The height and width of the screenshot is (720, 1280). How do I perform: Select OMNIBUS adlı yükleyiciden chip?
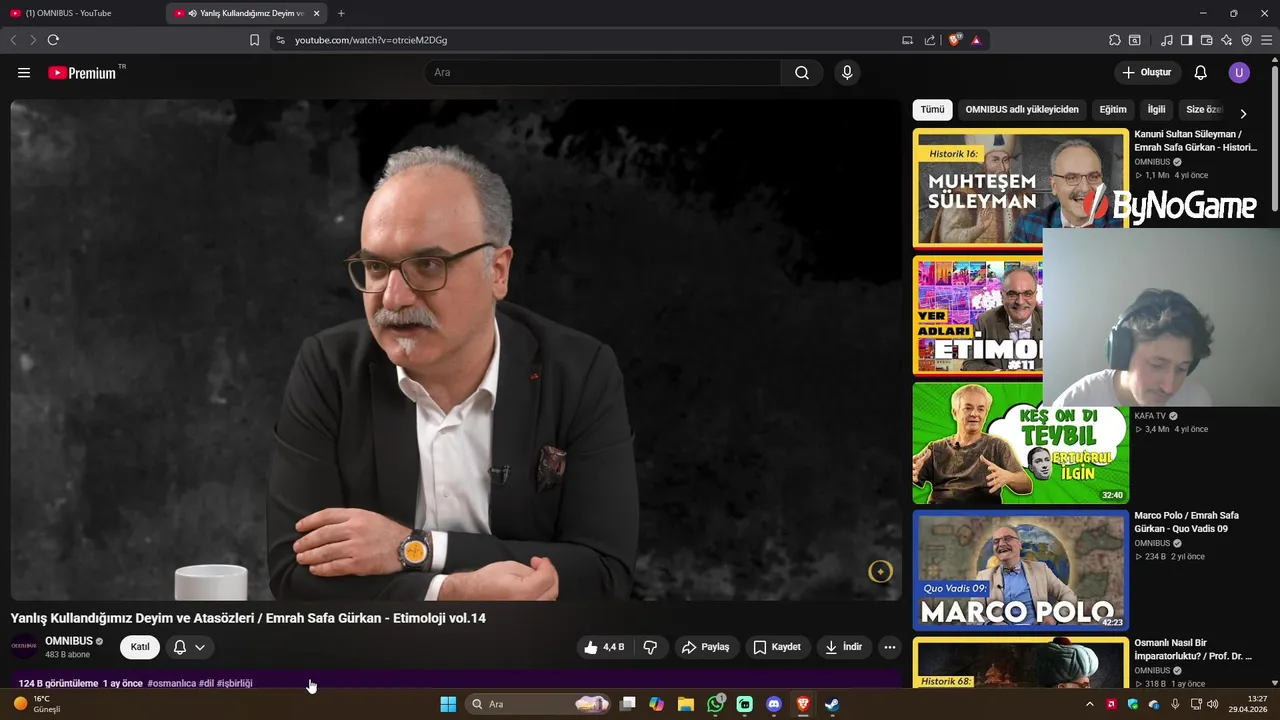coord(1022,110)
